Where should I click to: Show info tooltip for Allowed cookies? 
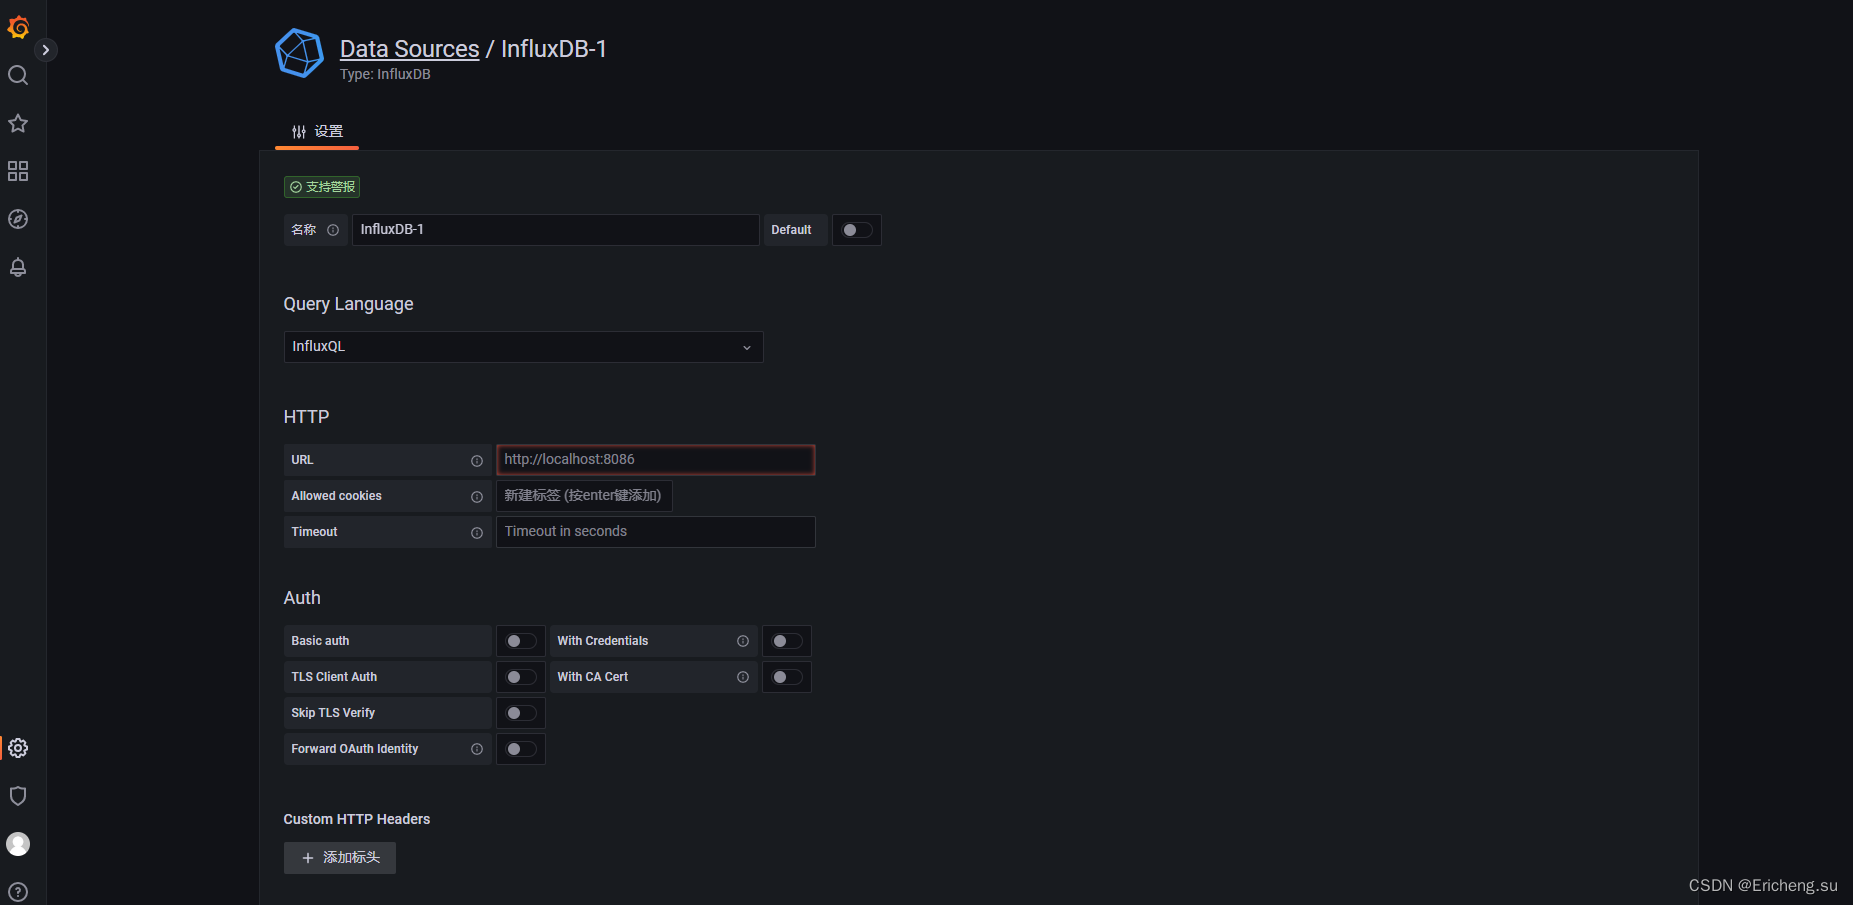(x=477, y=497)
